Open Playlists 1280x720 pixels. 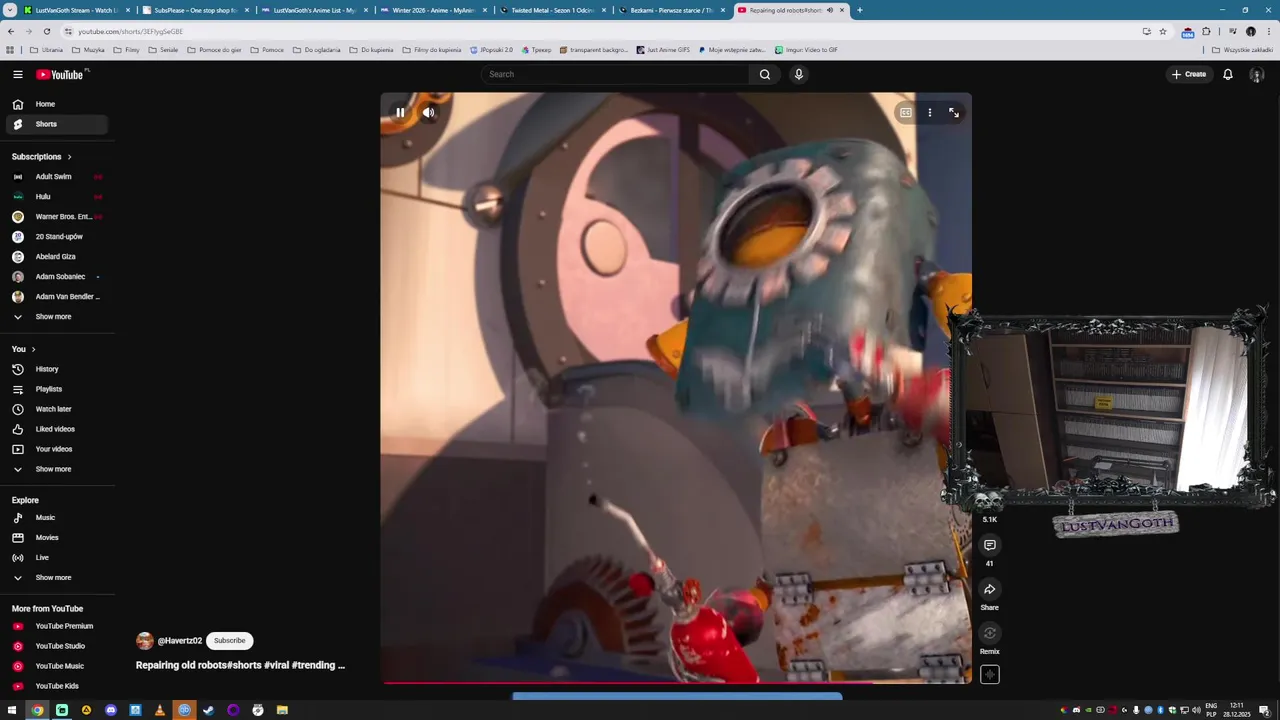(57, 389)
